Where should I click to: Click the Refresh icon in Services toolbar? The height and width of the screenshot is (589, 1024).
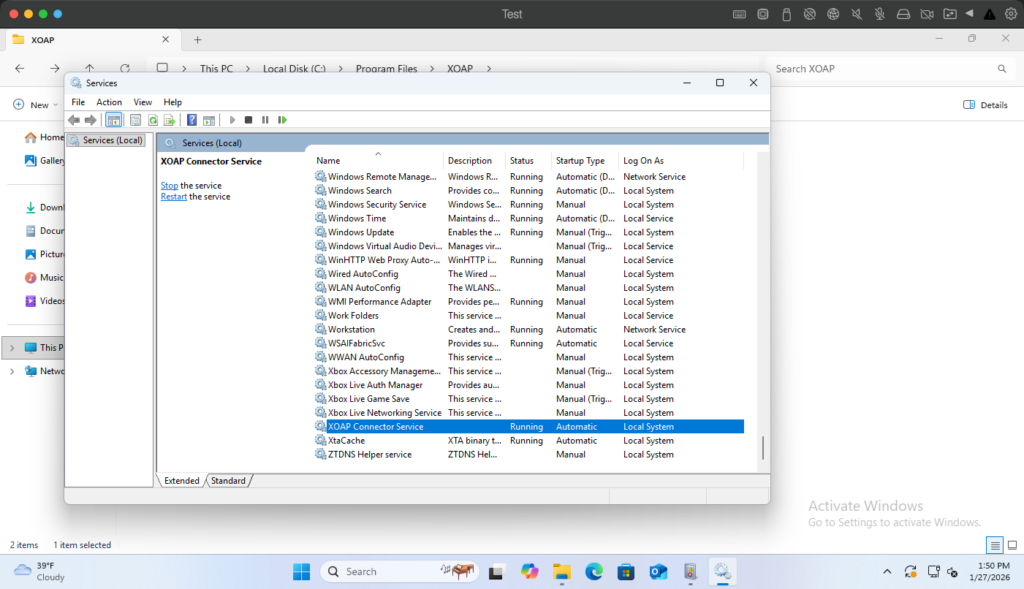(153, 120)
